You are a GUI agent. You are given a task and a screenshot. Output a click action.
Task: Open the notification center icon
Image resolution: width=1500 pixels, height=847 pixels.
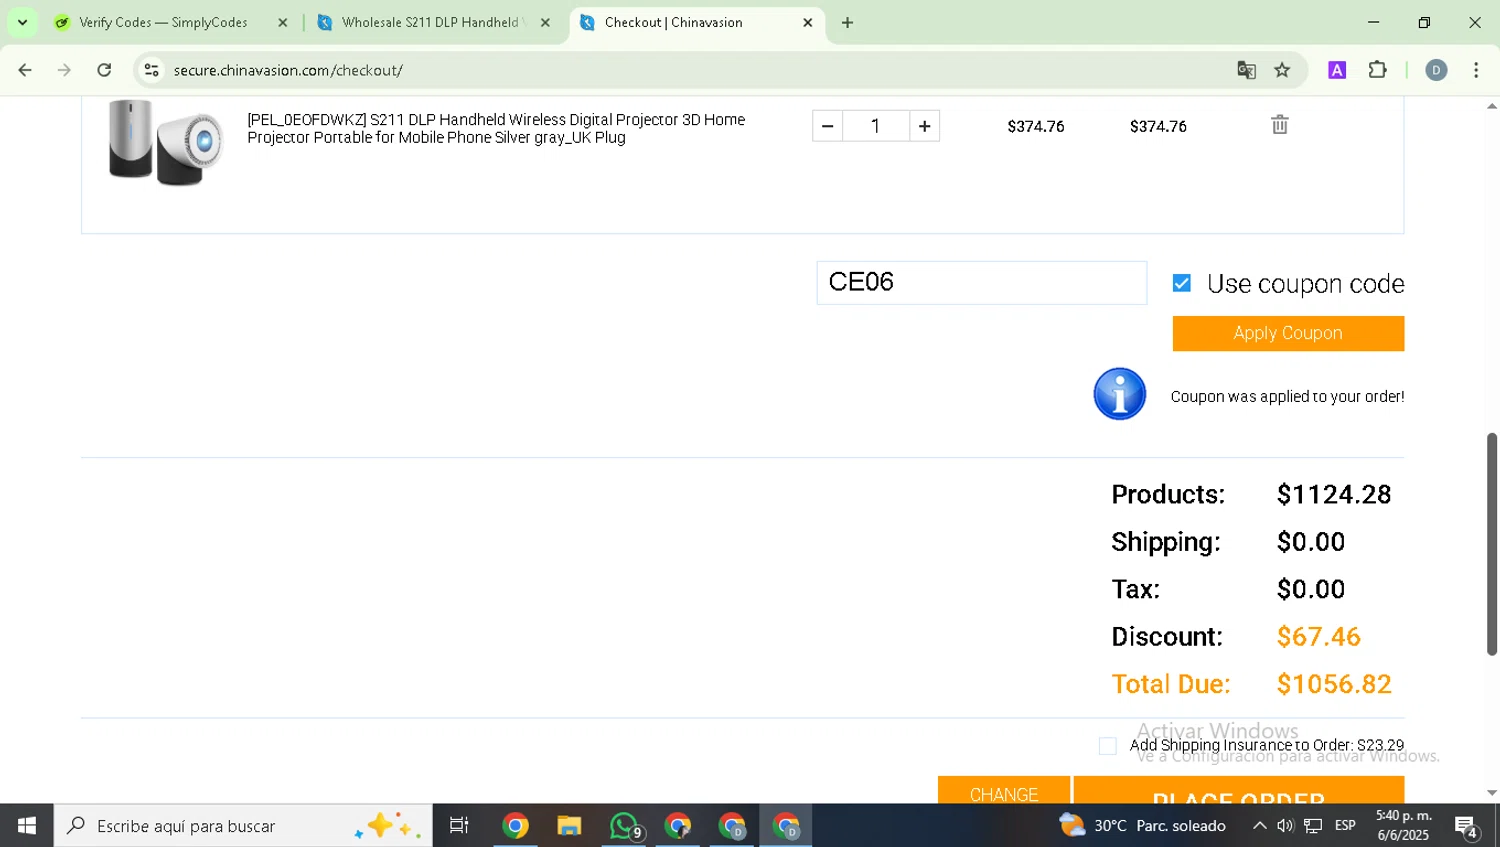(x=1466, y=826)
